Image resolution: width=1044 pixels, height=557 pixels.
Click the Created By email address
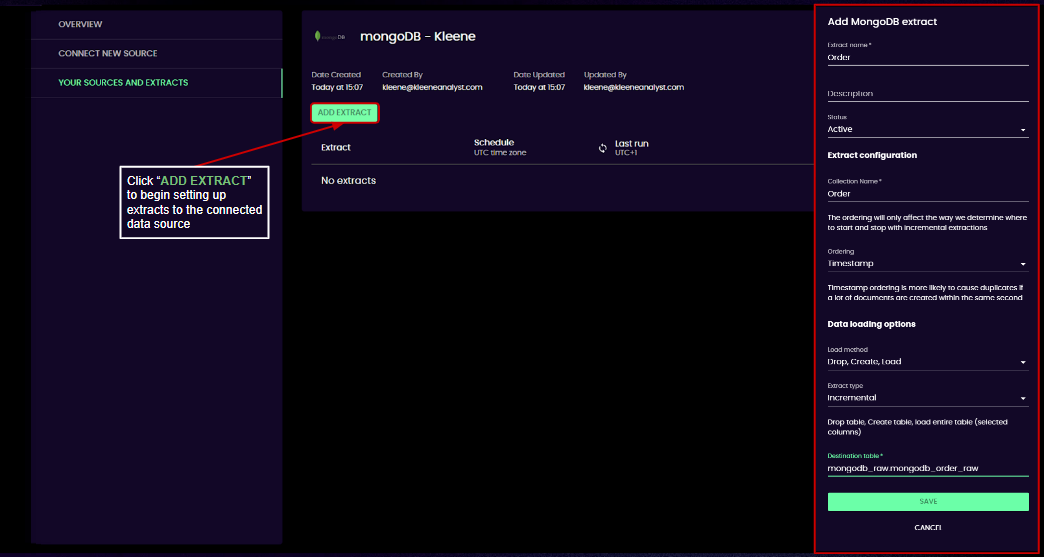432,87
